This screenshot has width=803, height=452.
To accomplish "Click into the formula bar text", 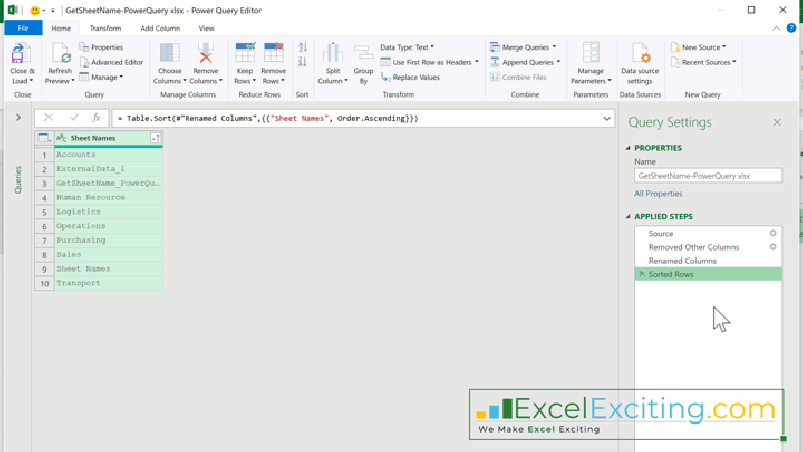I will [358, 118].
